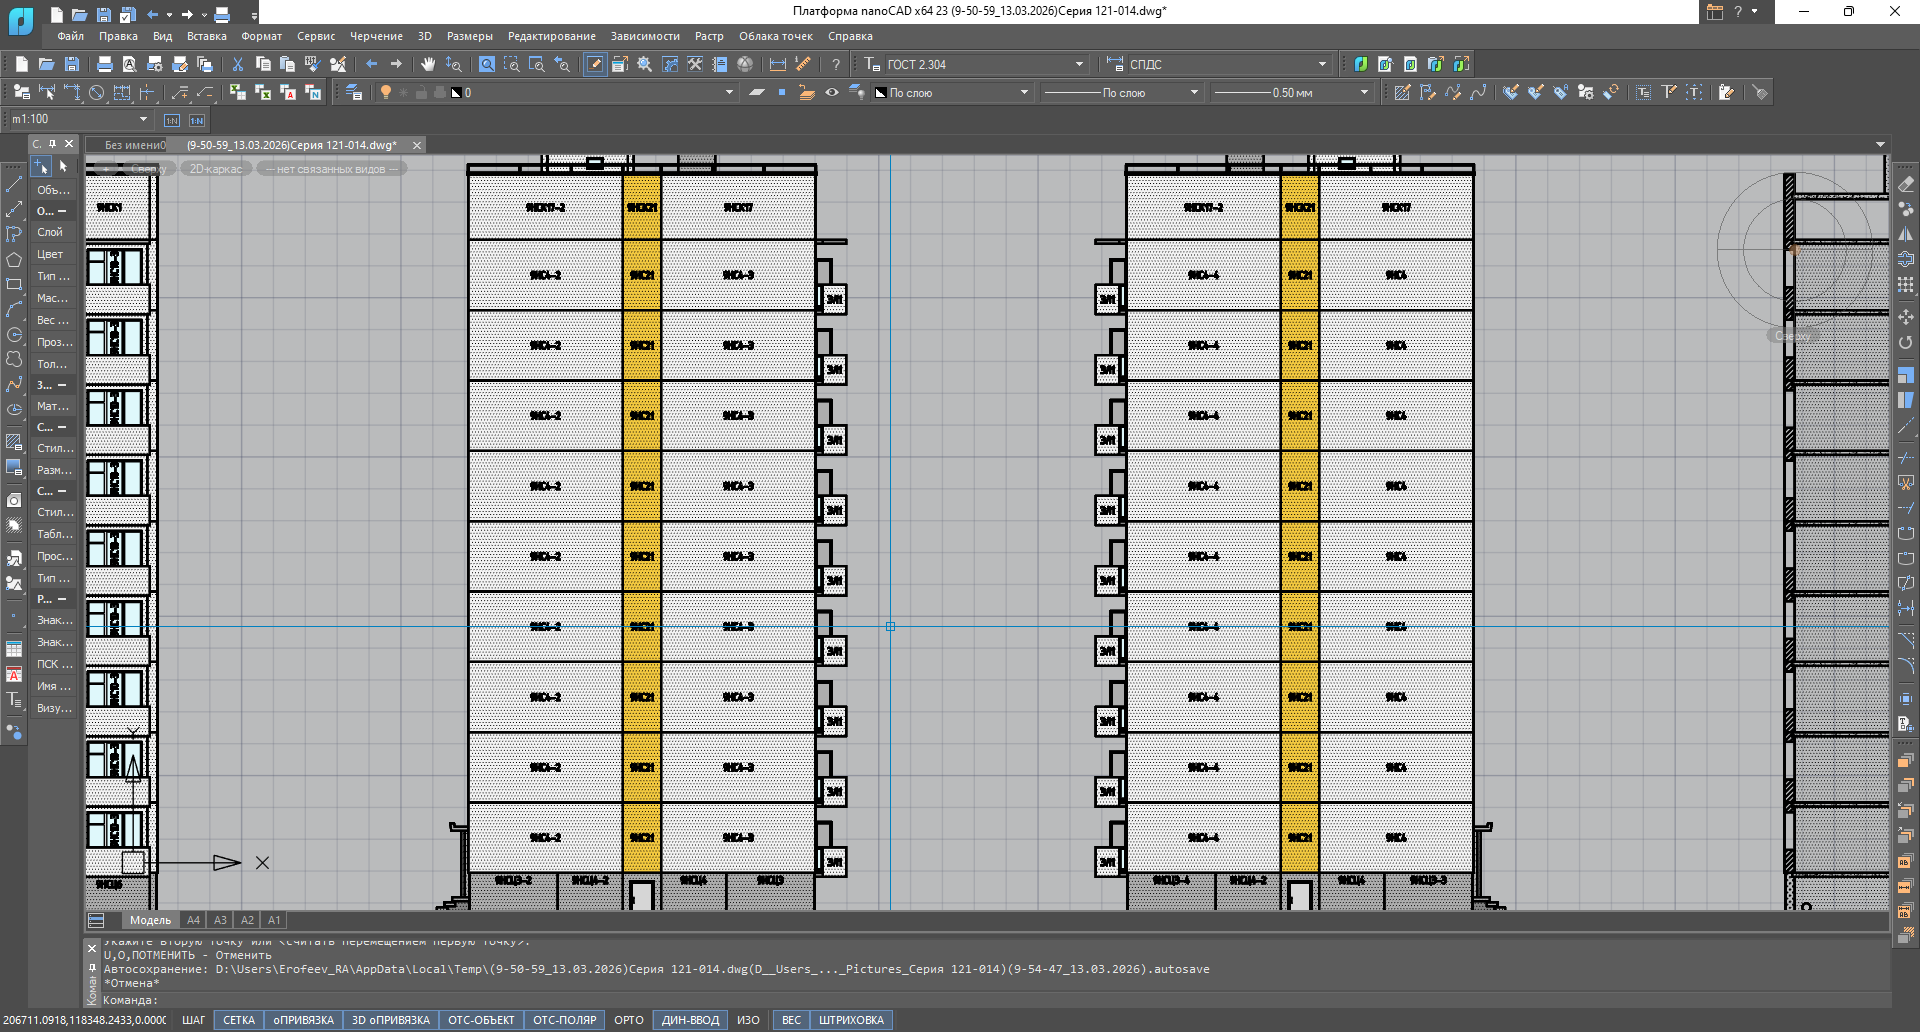
Task: Click the New document icon
Action: 22,64
